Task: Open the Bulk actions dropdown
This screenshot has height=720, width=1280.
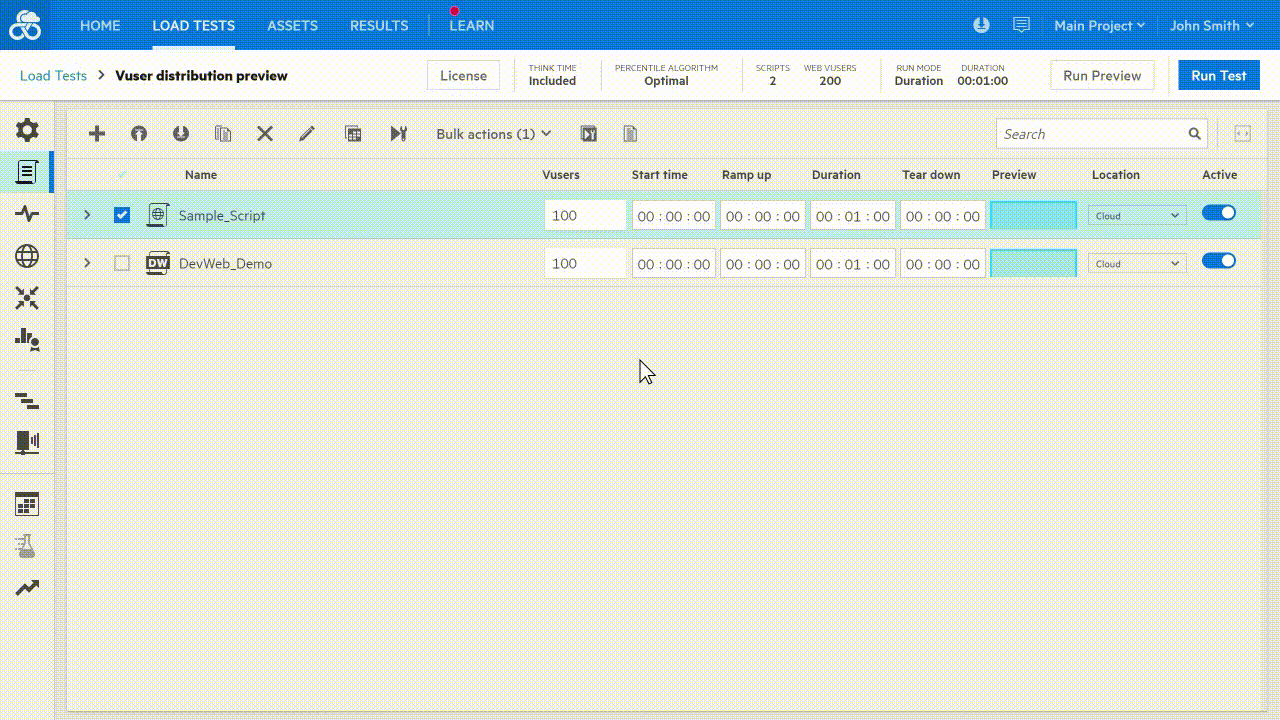Action: pyautogui.click(x=493, y=134)
